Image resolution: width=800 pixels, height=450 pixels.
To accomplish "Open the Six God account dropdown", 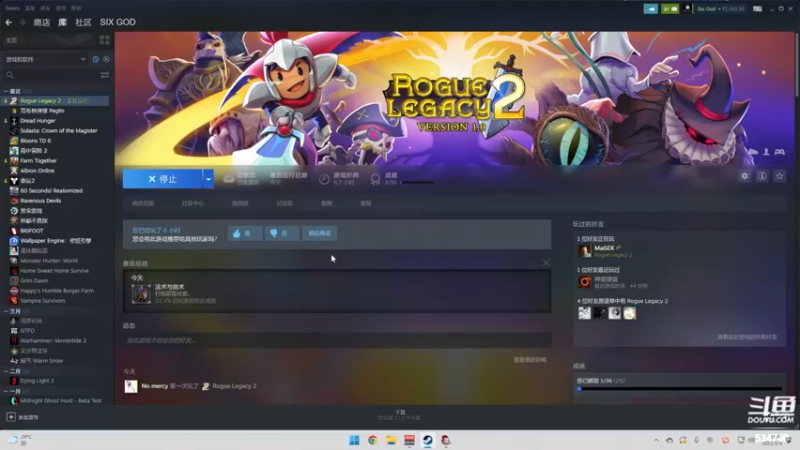I will 720,9.
